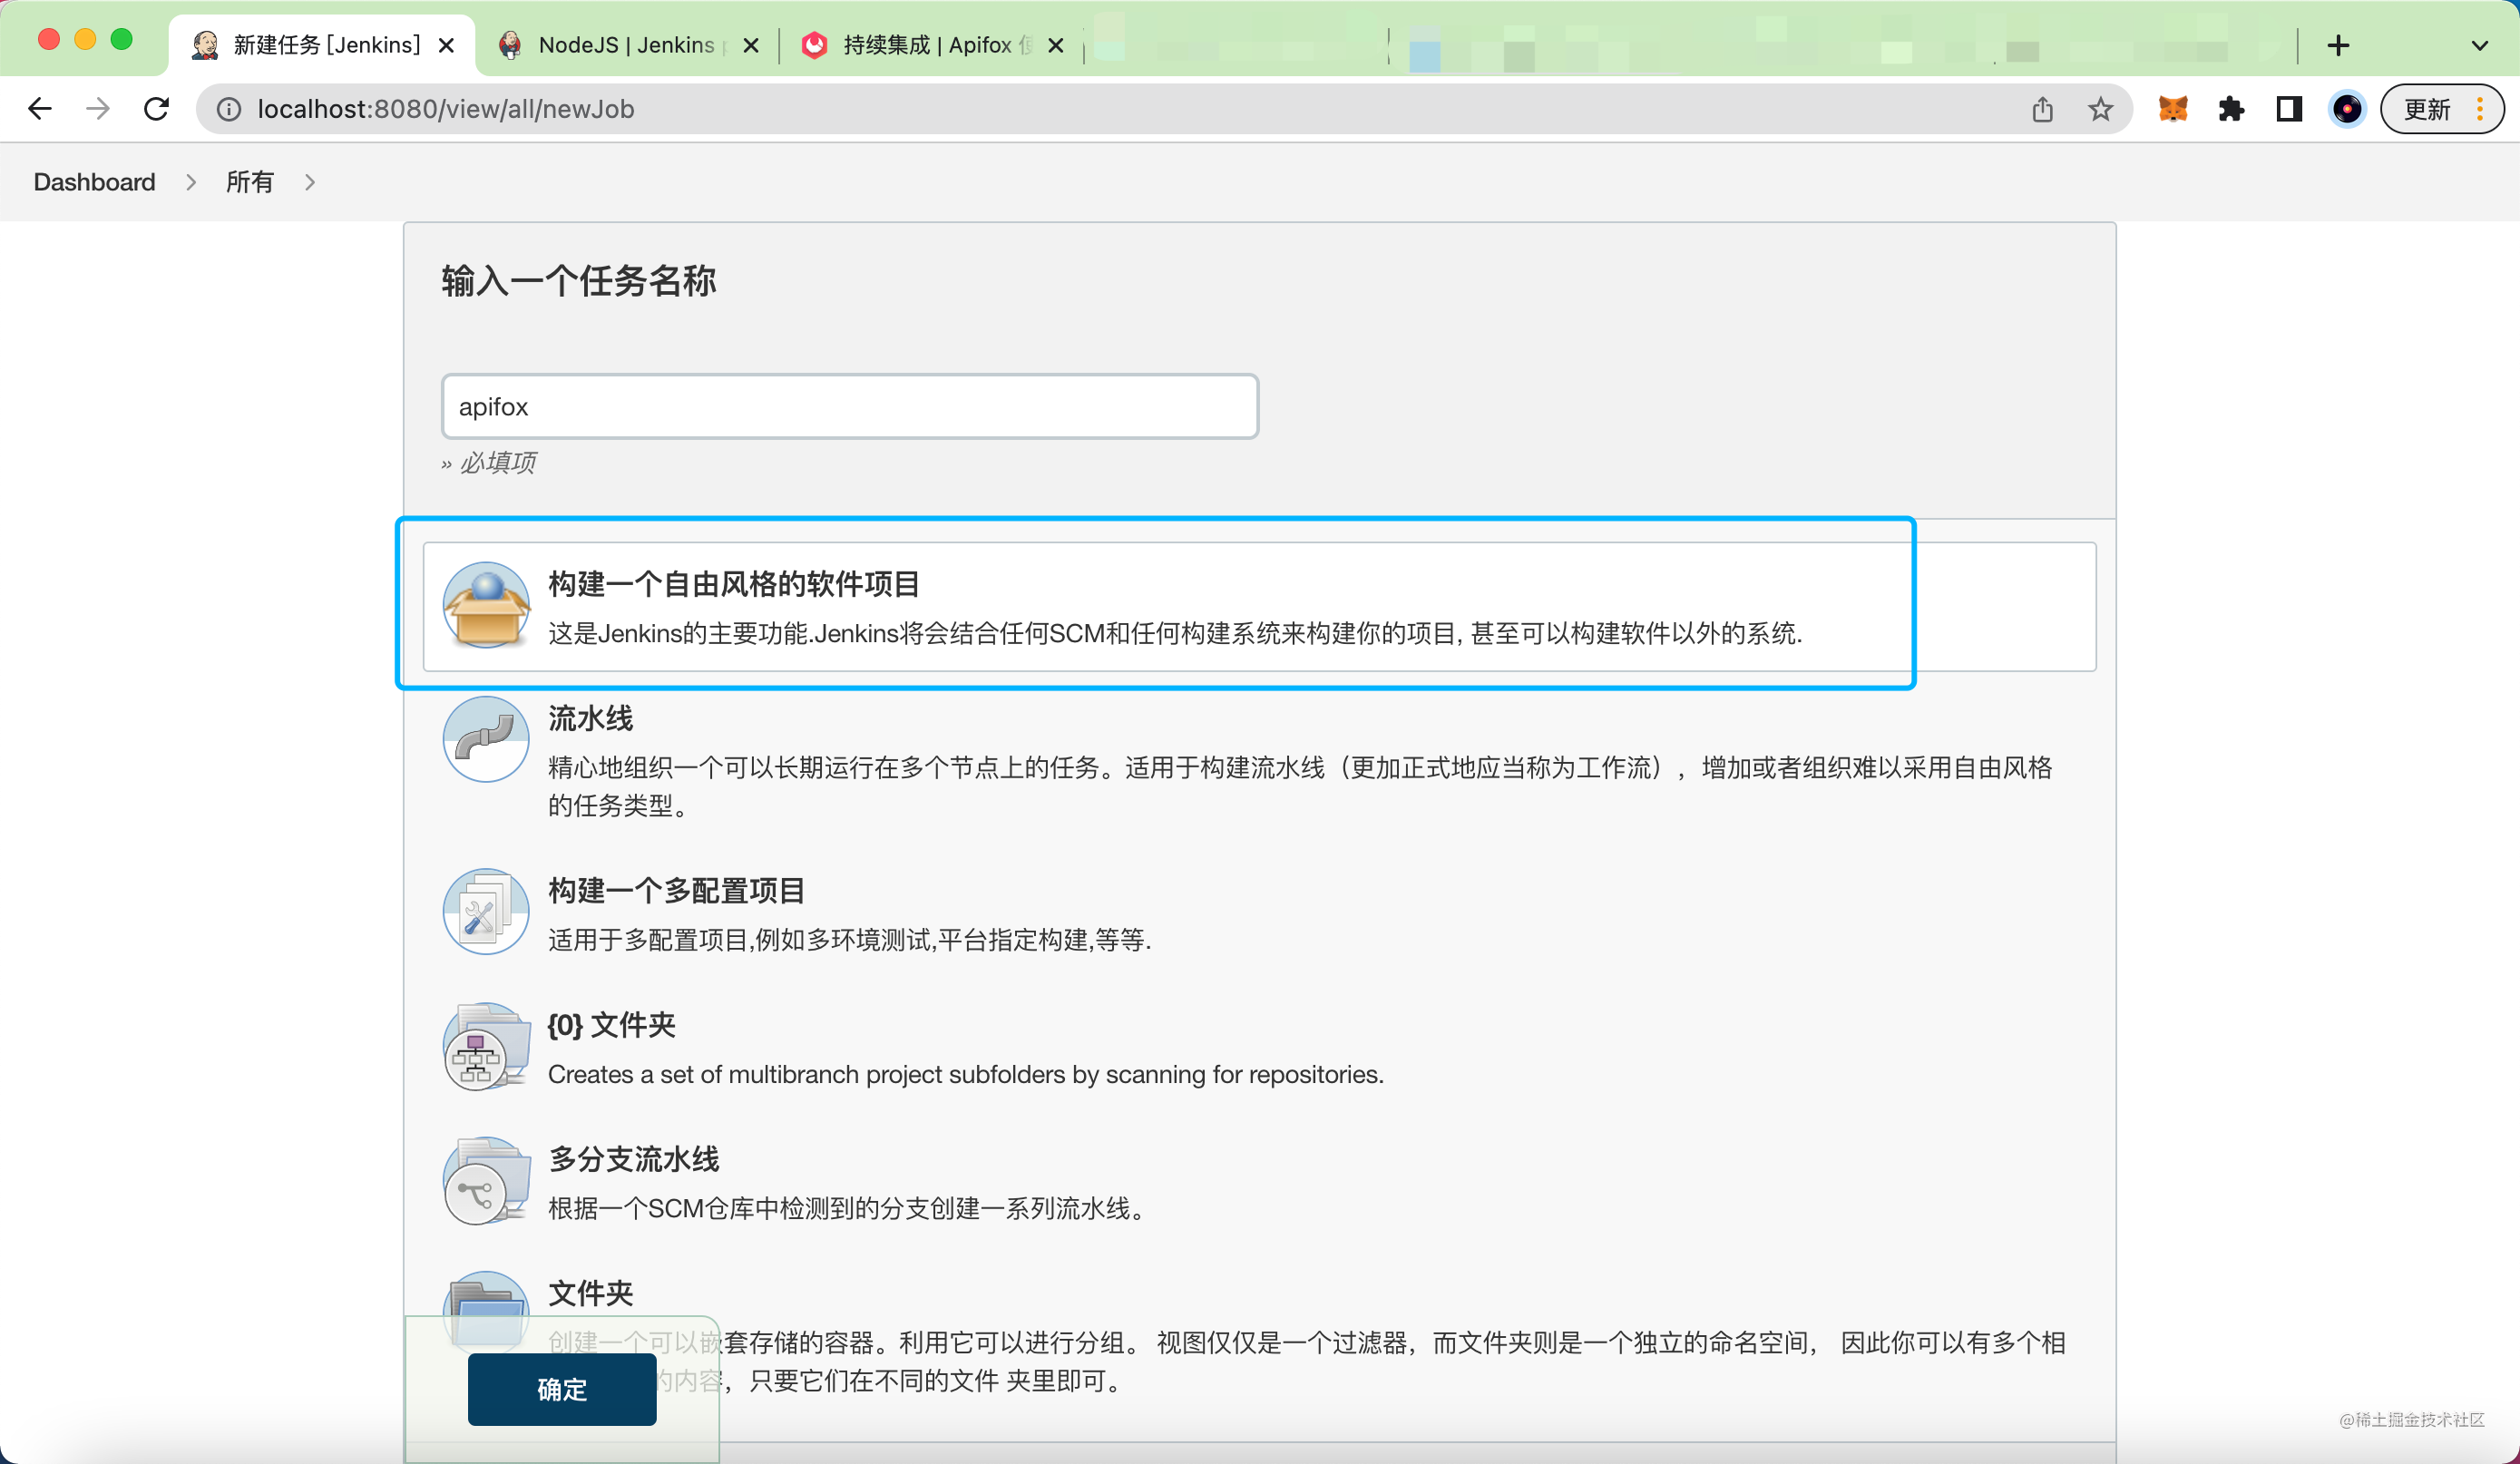This screenshot has width=2520, height=1464.
Task: Open the MetaMask fox extension
Action: 2173,109
